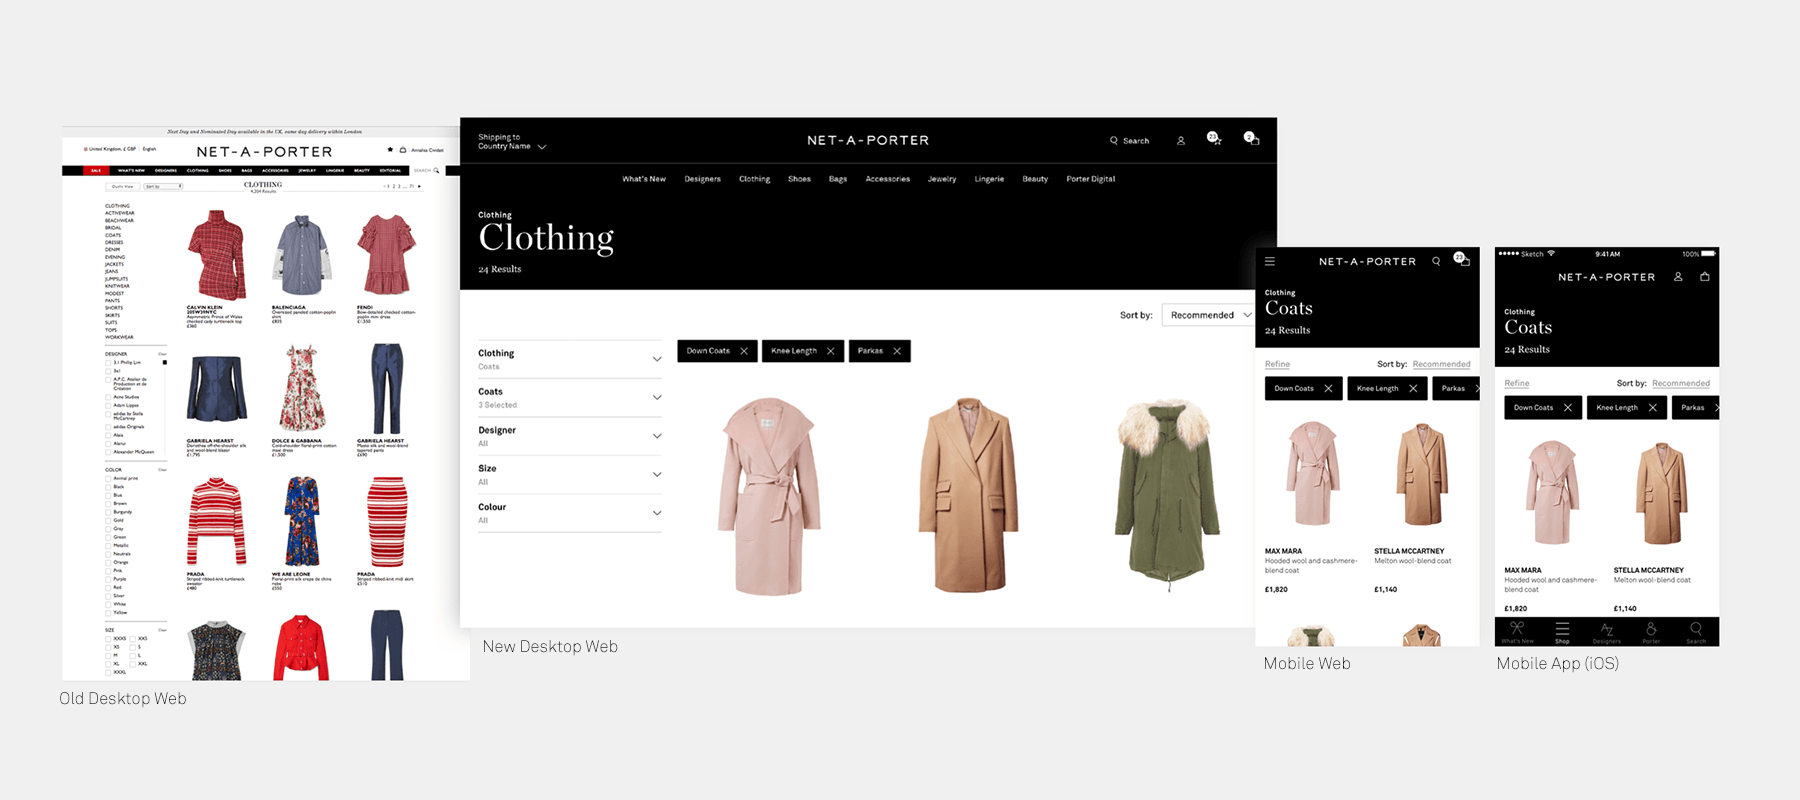Remove Down Coats chip in Mobile Web
Viewport: 1800px width, 800px height.
(x=1328, y=388)
